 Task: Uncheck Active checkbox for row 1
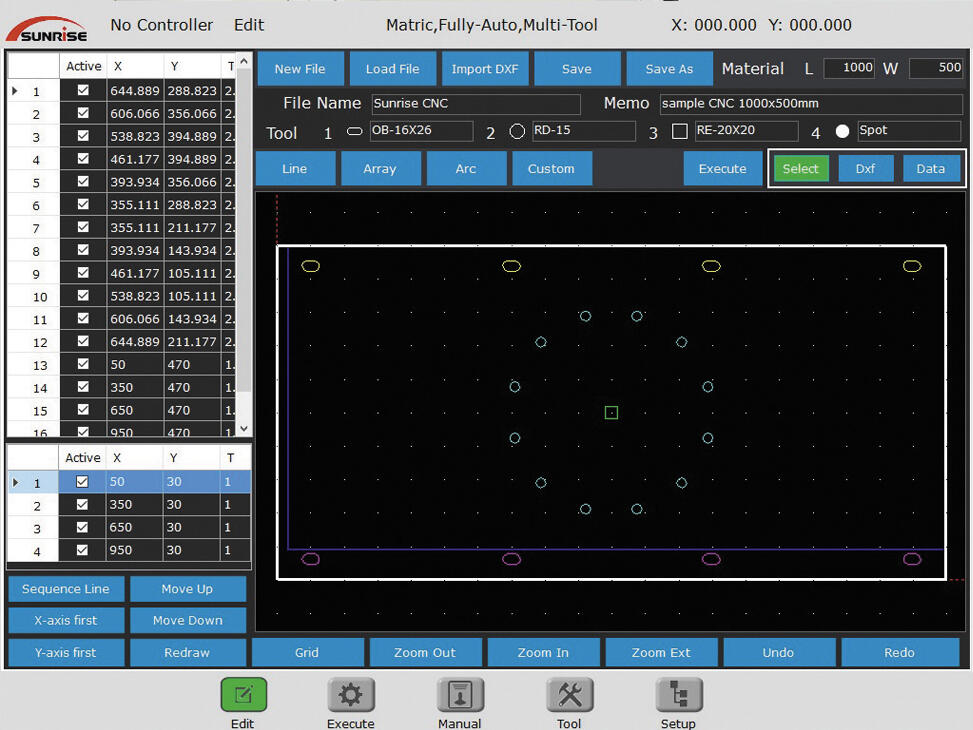[x=83, y=90]
